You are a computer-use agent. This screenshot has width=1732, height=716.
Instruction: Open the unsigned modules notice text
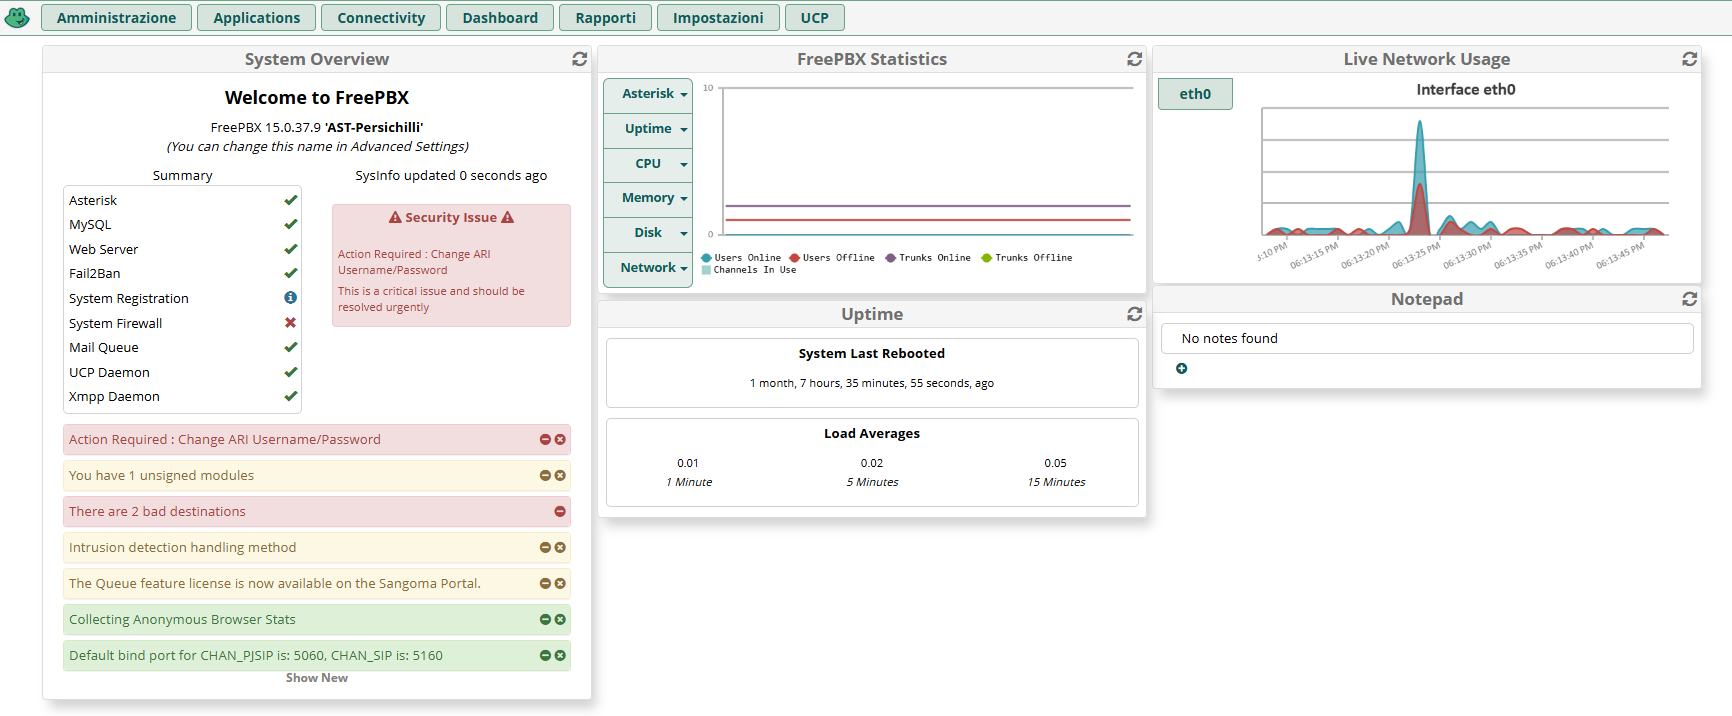[161, 475]
